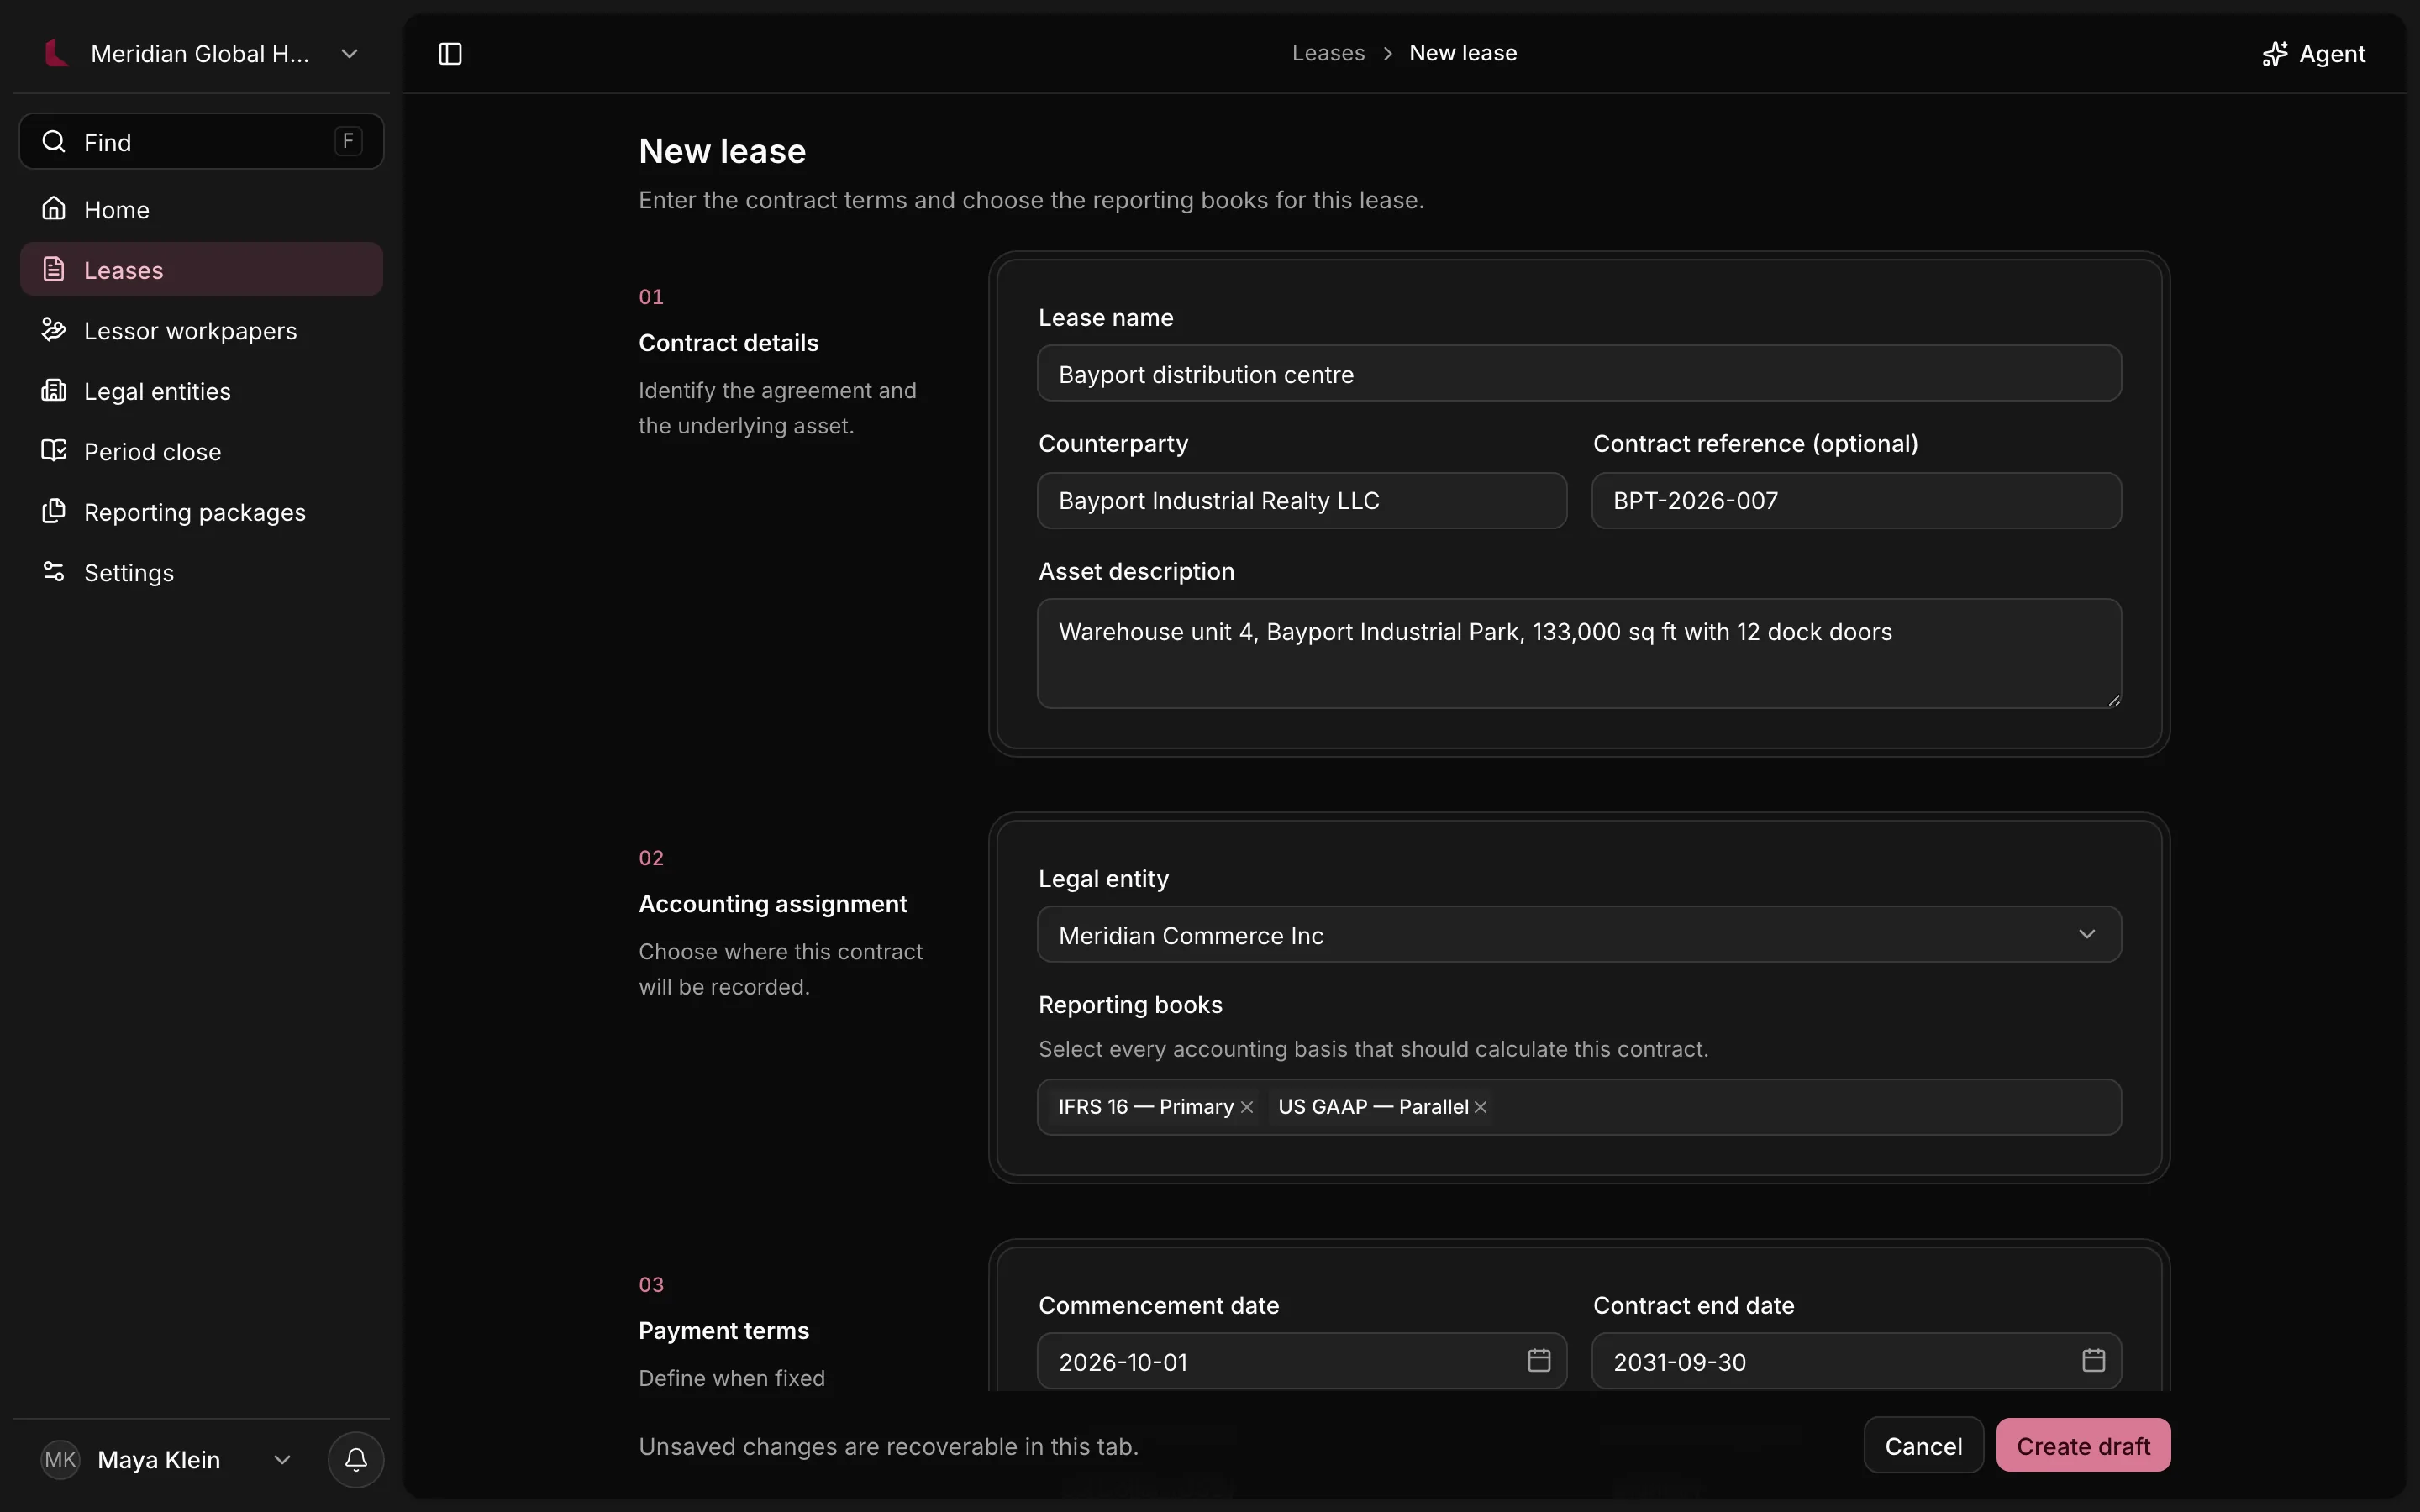Click the Create draft button
The width and height of the screenshot is (2420, 1512).
[x=2083, y=1445]
